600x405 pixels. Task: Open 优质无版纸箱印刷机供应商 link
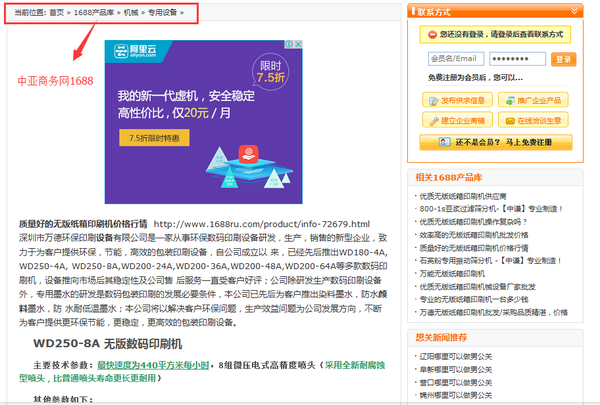(x=463, y=196)
